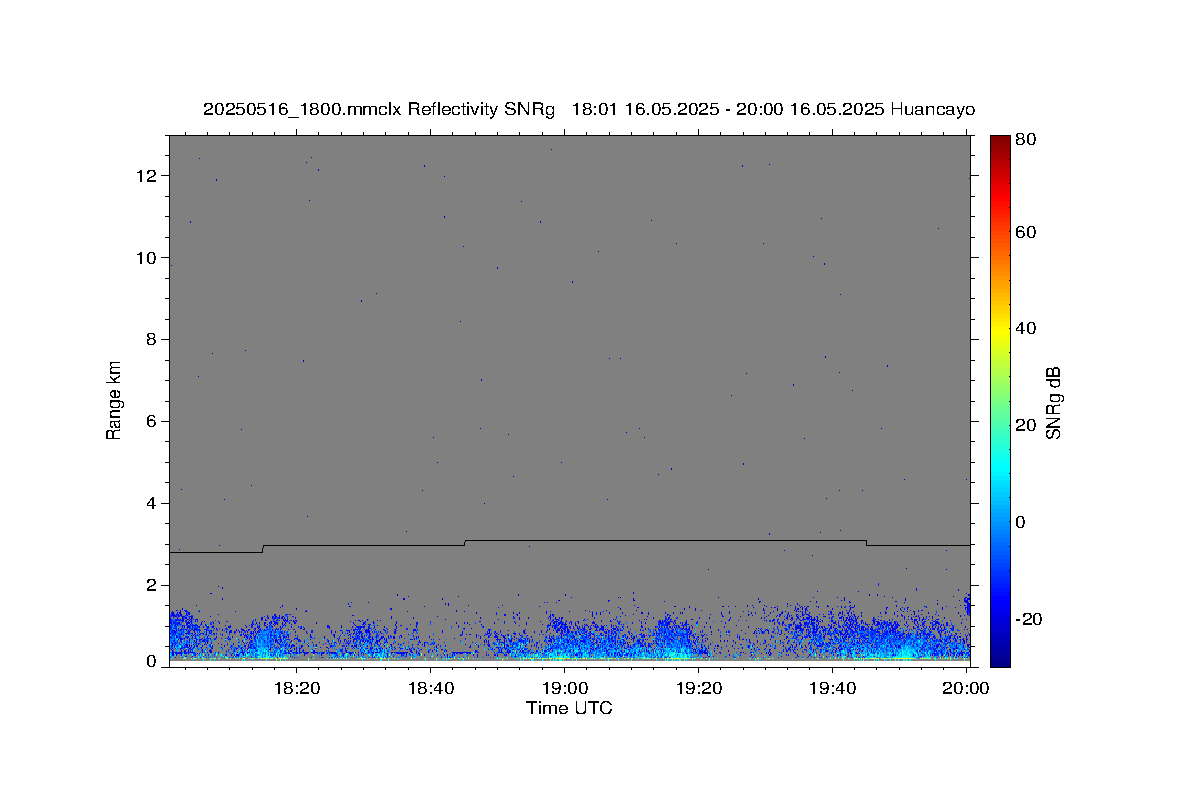Click the 18:40 time tick label
The height and width of the screenshot is (800, 1200).
(x=431, y=687)
